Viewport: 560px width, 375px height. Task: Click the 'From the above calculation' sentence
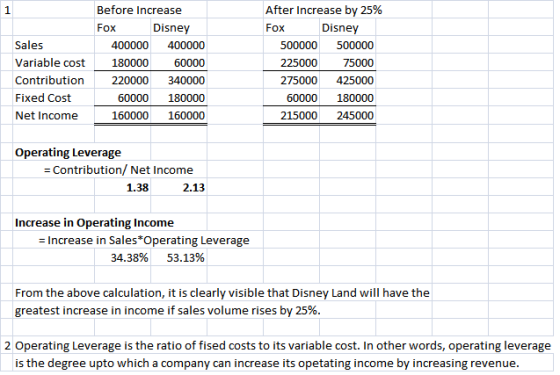coord(222,293)
